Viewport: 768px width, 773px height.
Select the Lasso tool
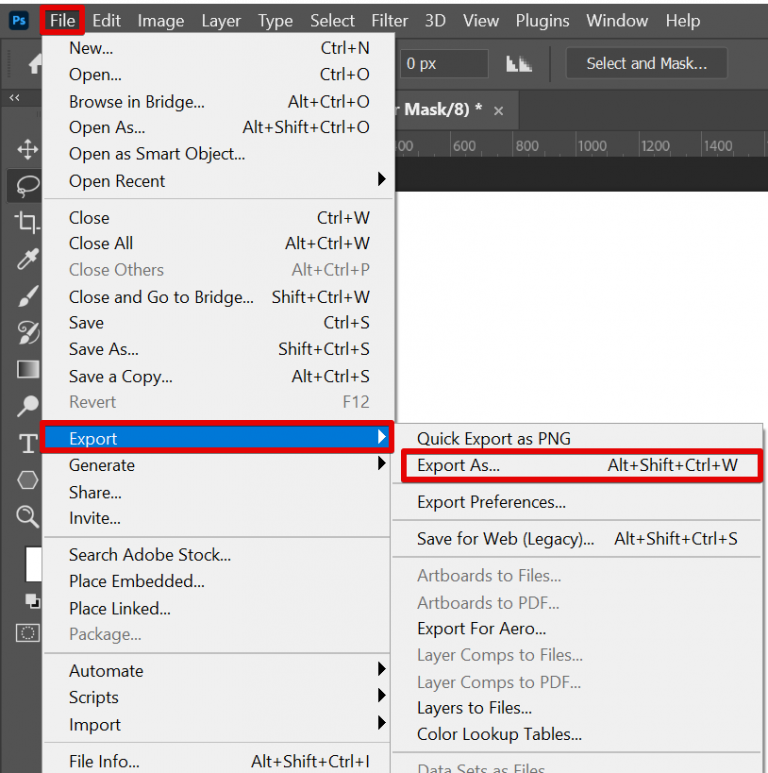[x=28, y=186]
